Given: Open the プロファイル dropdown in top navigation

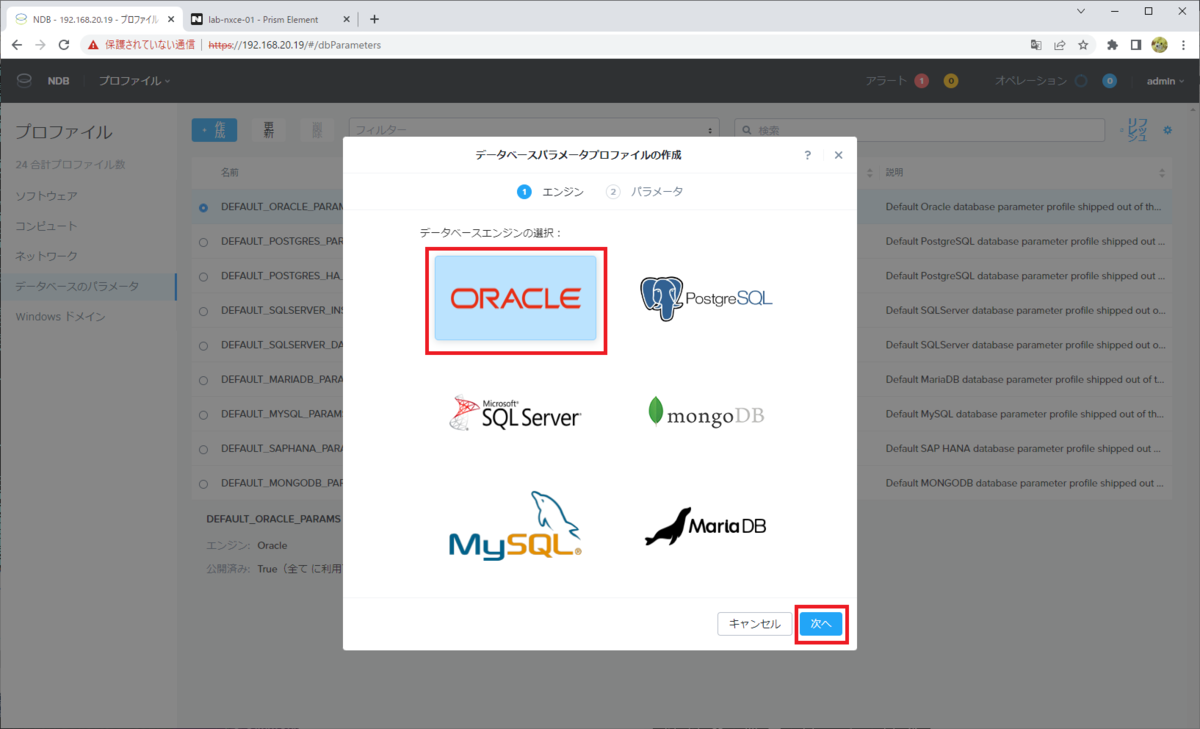Looking at the screenshot, I should click(135, 81).
